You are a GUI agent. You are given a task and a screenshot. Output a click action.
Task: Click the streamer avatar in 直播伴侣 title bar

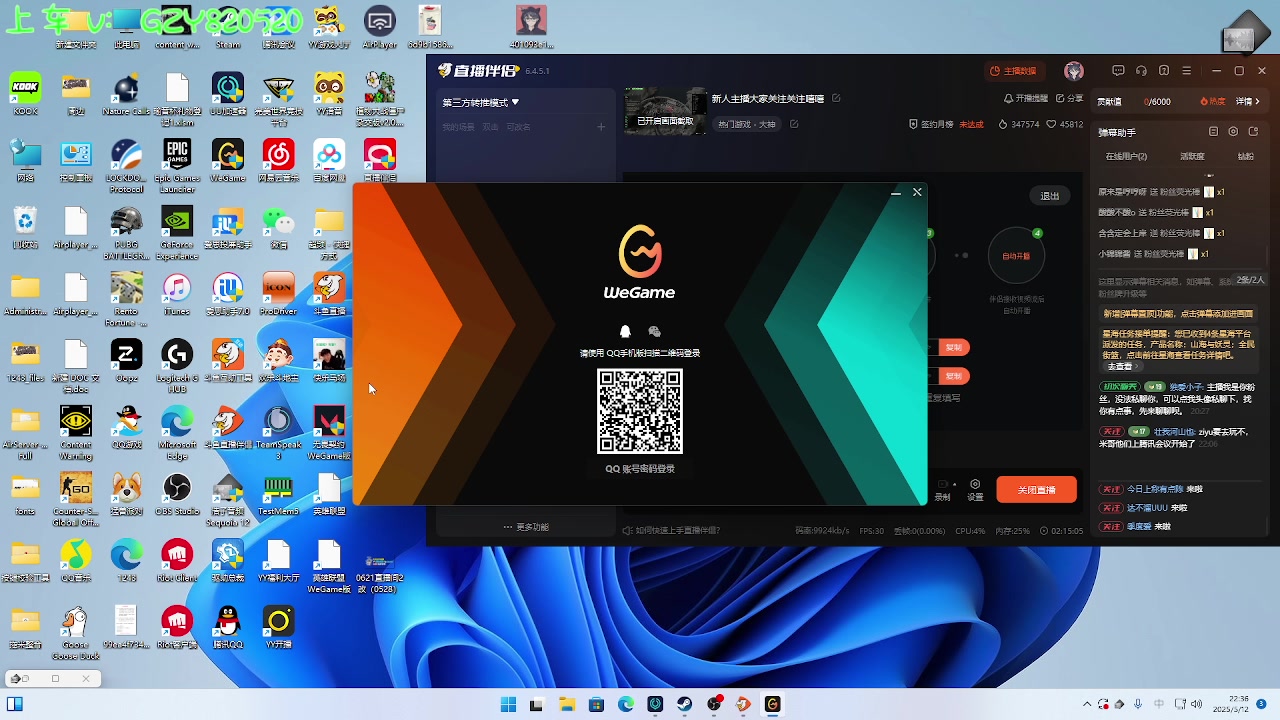(1074, 71)
